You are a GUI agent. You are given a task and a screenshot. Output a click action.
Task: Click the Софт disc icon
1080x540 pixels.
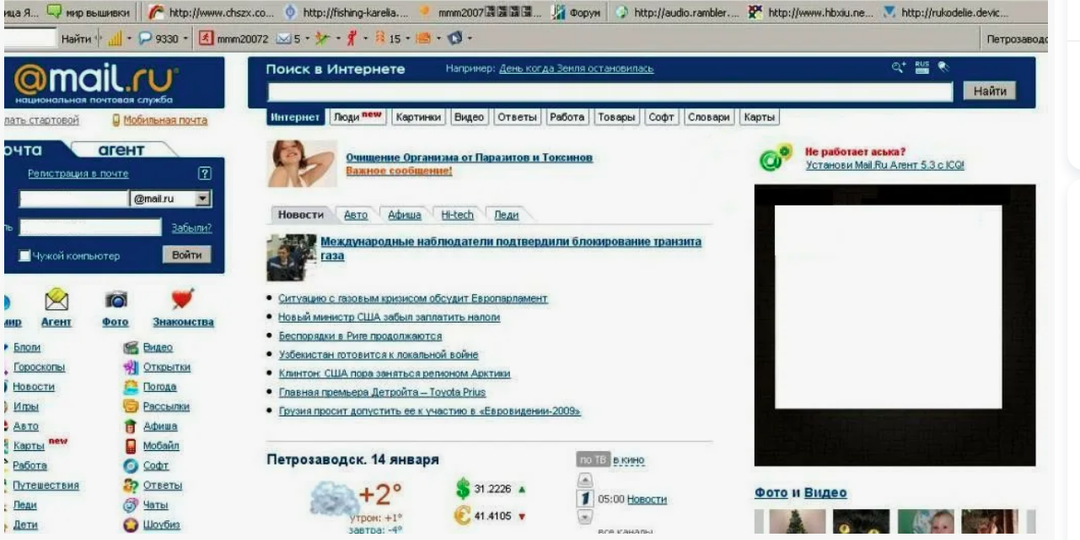click(131, 466)
